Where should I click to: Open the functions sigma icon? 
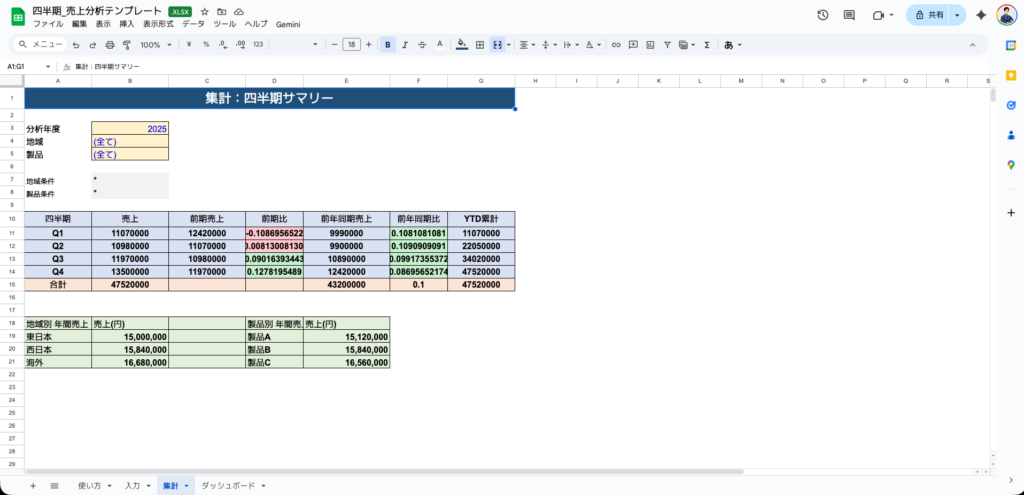[707, 45]
